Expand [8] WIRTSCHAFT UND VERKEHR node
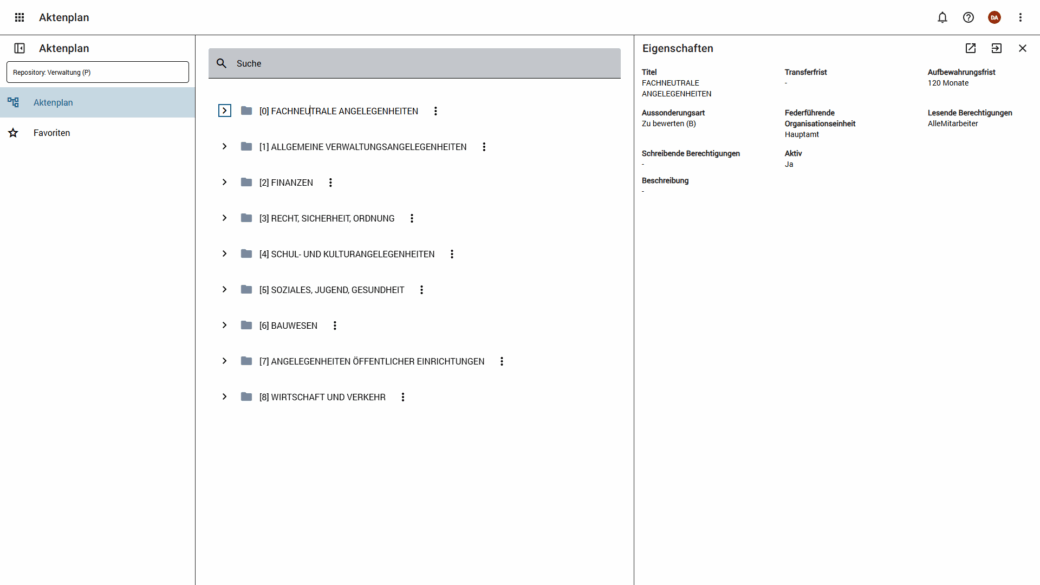 (x=224, y=397)
